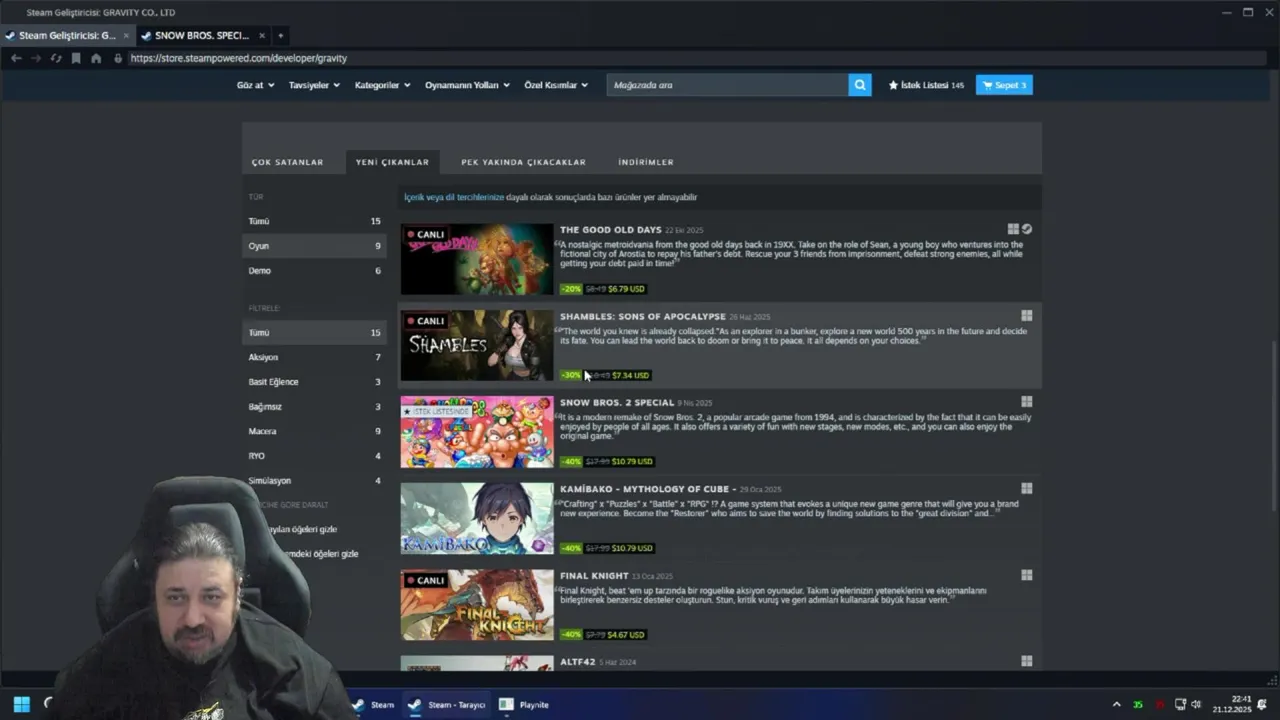Filter type by 'Tümü' under Tür
This screenshot has width=1280, height=720.
(314, 221)
